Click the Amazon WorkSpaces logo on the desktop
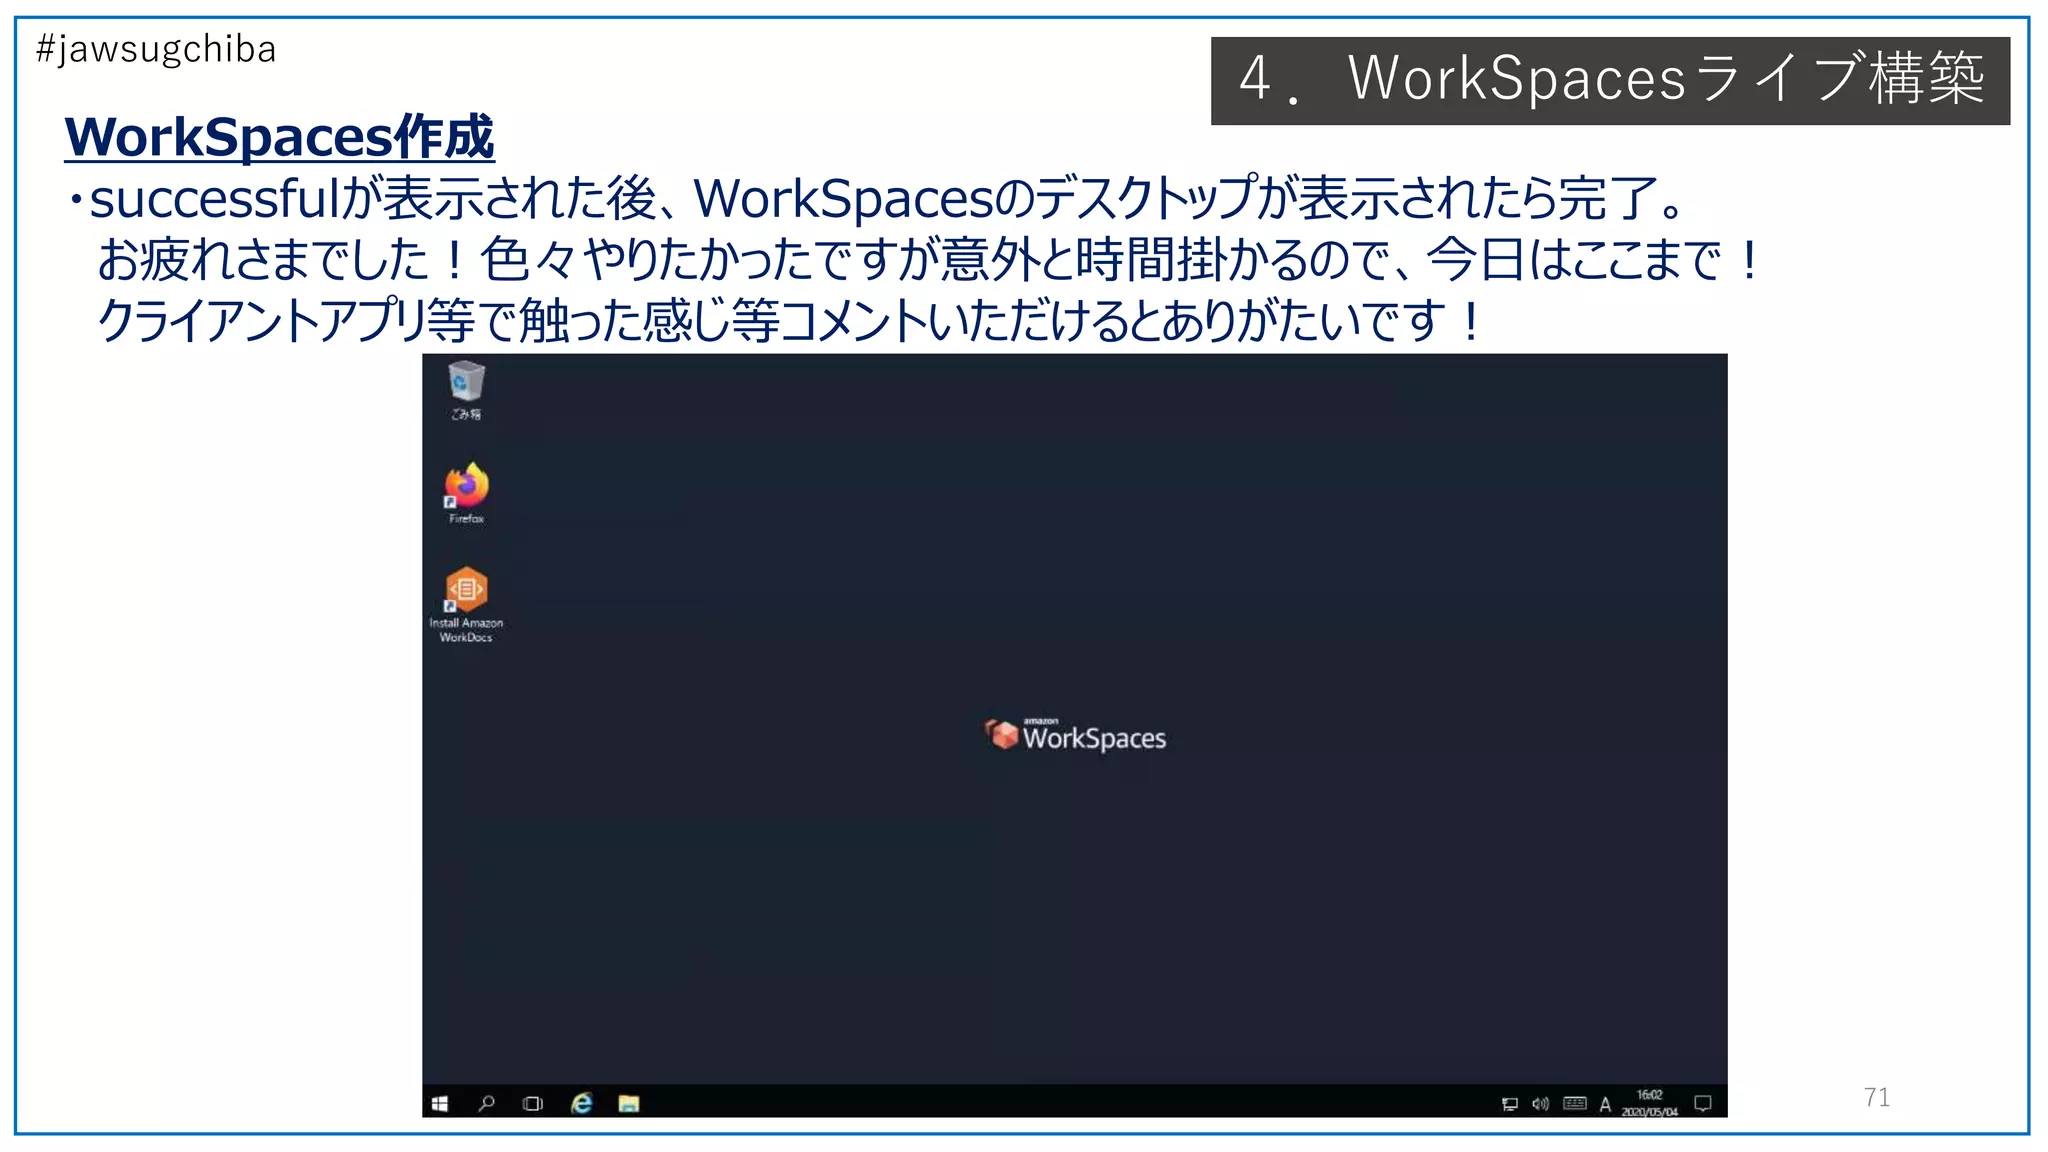Image resolution: width=2048 pixels, height=1152 pixels. pyautogui.click(x=1075, y=735)
